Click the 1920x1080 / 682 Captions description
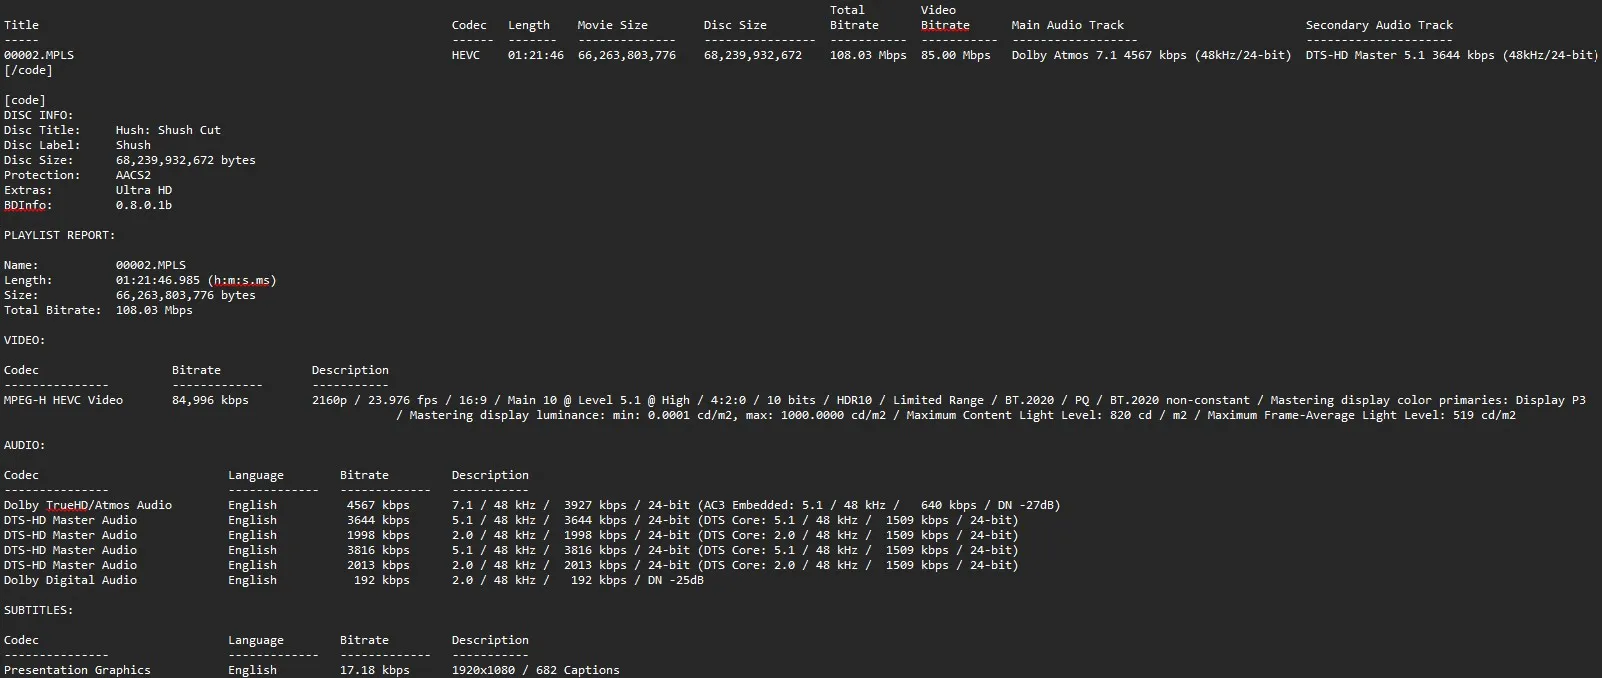Screen dimensions: 1602x678 click(x=535, y=670)
